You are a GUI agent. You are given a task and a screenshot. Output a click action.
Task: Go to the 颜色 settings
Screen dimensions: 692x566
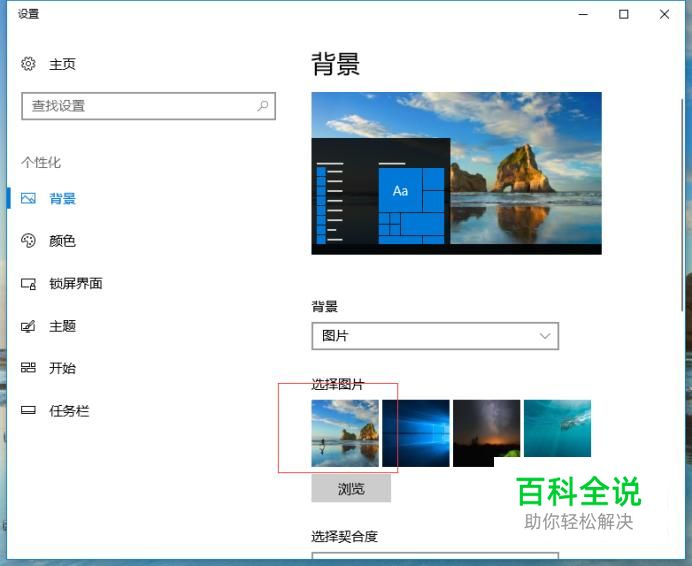(x=62, y=241)
